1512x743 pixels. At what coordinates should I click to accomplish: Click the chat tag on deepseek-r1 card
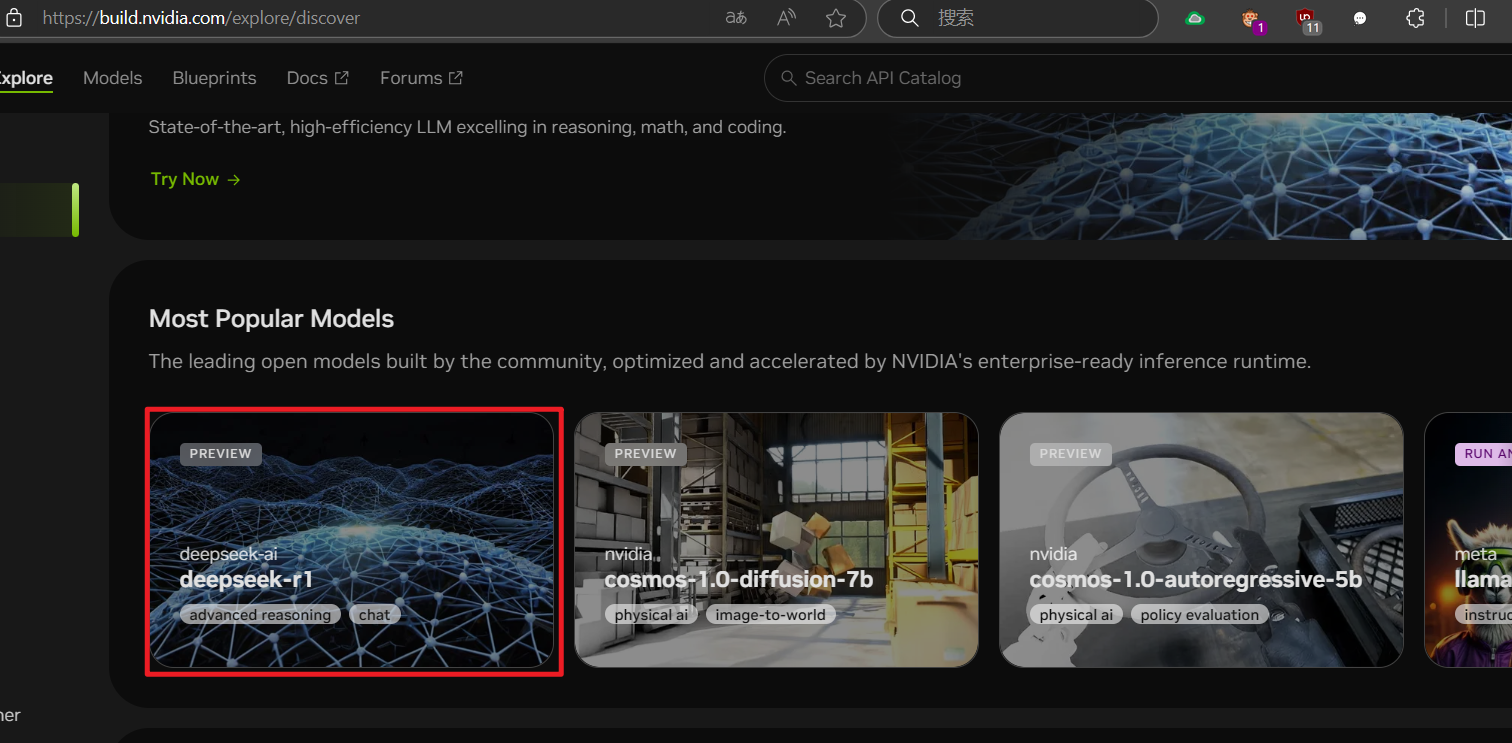(x=375, y=615)
